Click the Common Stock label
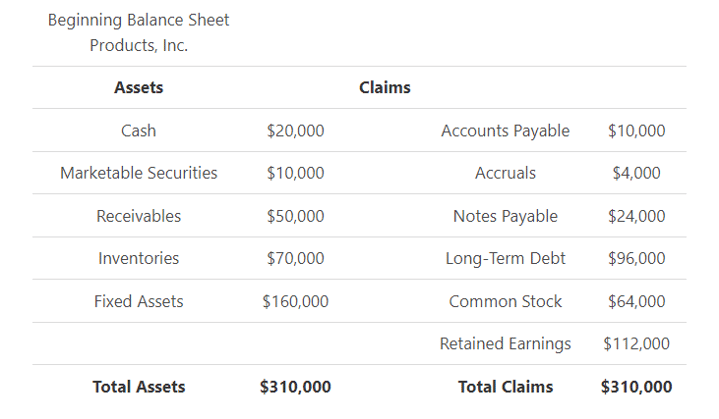719x419 pixels. click(505, 301)
